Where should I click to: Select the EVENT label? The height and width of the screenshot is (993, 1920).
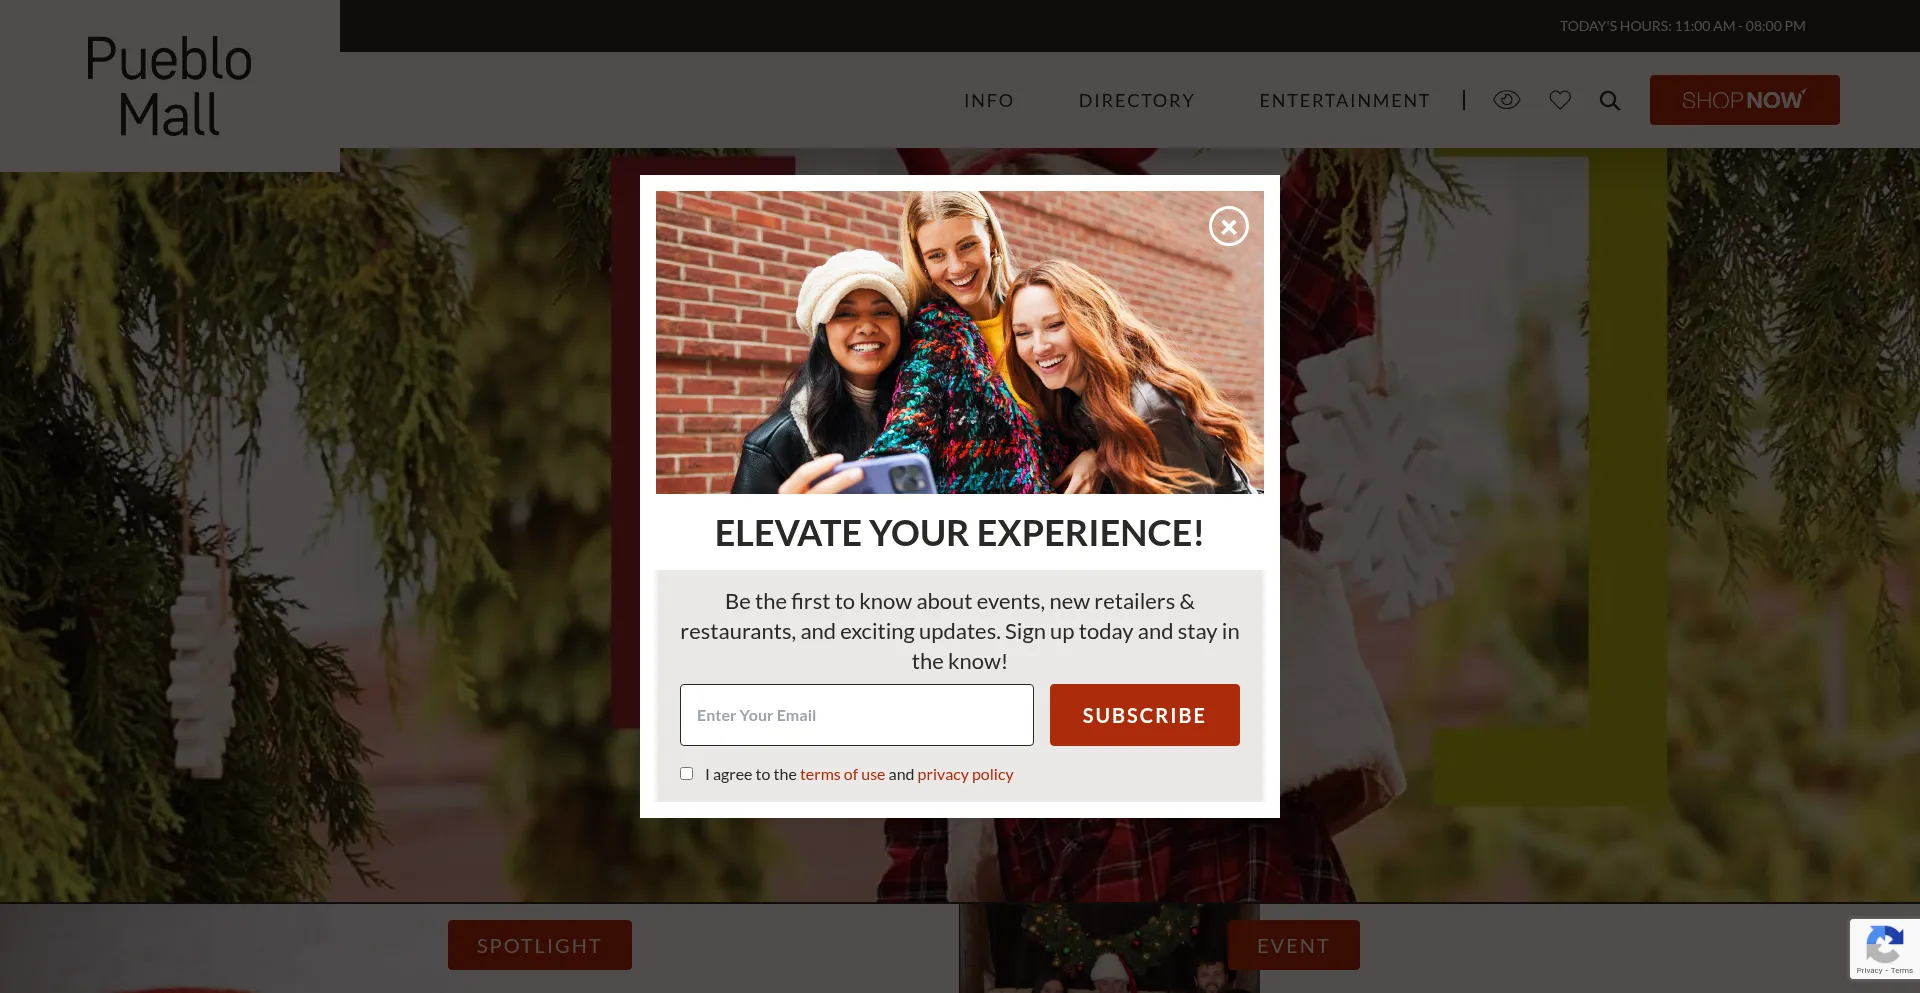(1293, 945)
